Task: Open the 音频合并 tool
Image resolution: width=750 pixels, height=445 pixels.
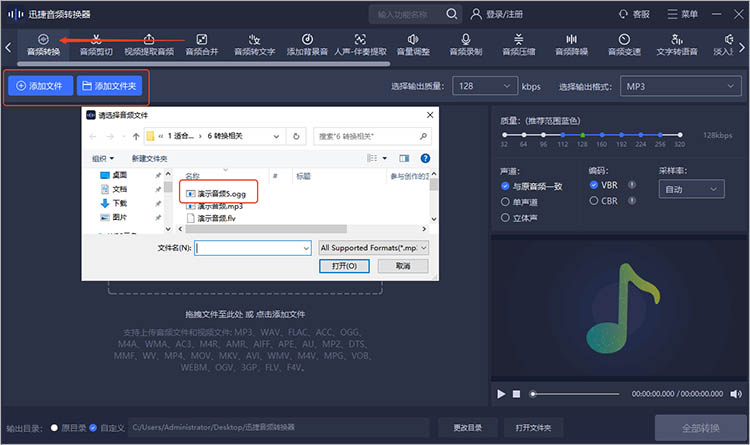Action: (202, 45)
